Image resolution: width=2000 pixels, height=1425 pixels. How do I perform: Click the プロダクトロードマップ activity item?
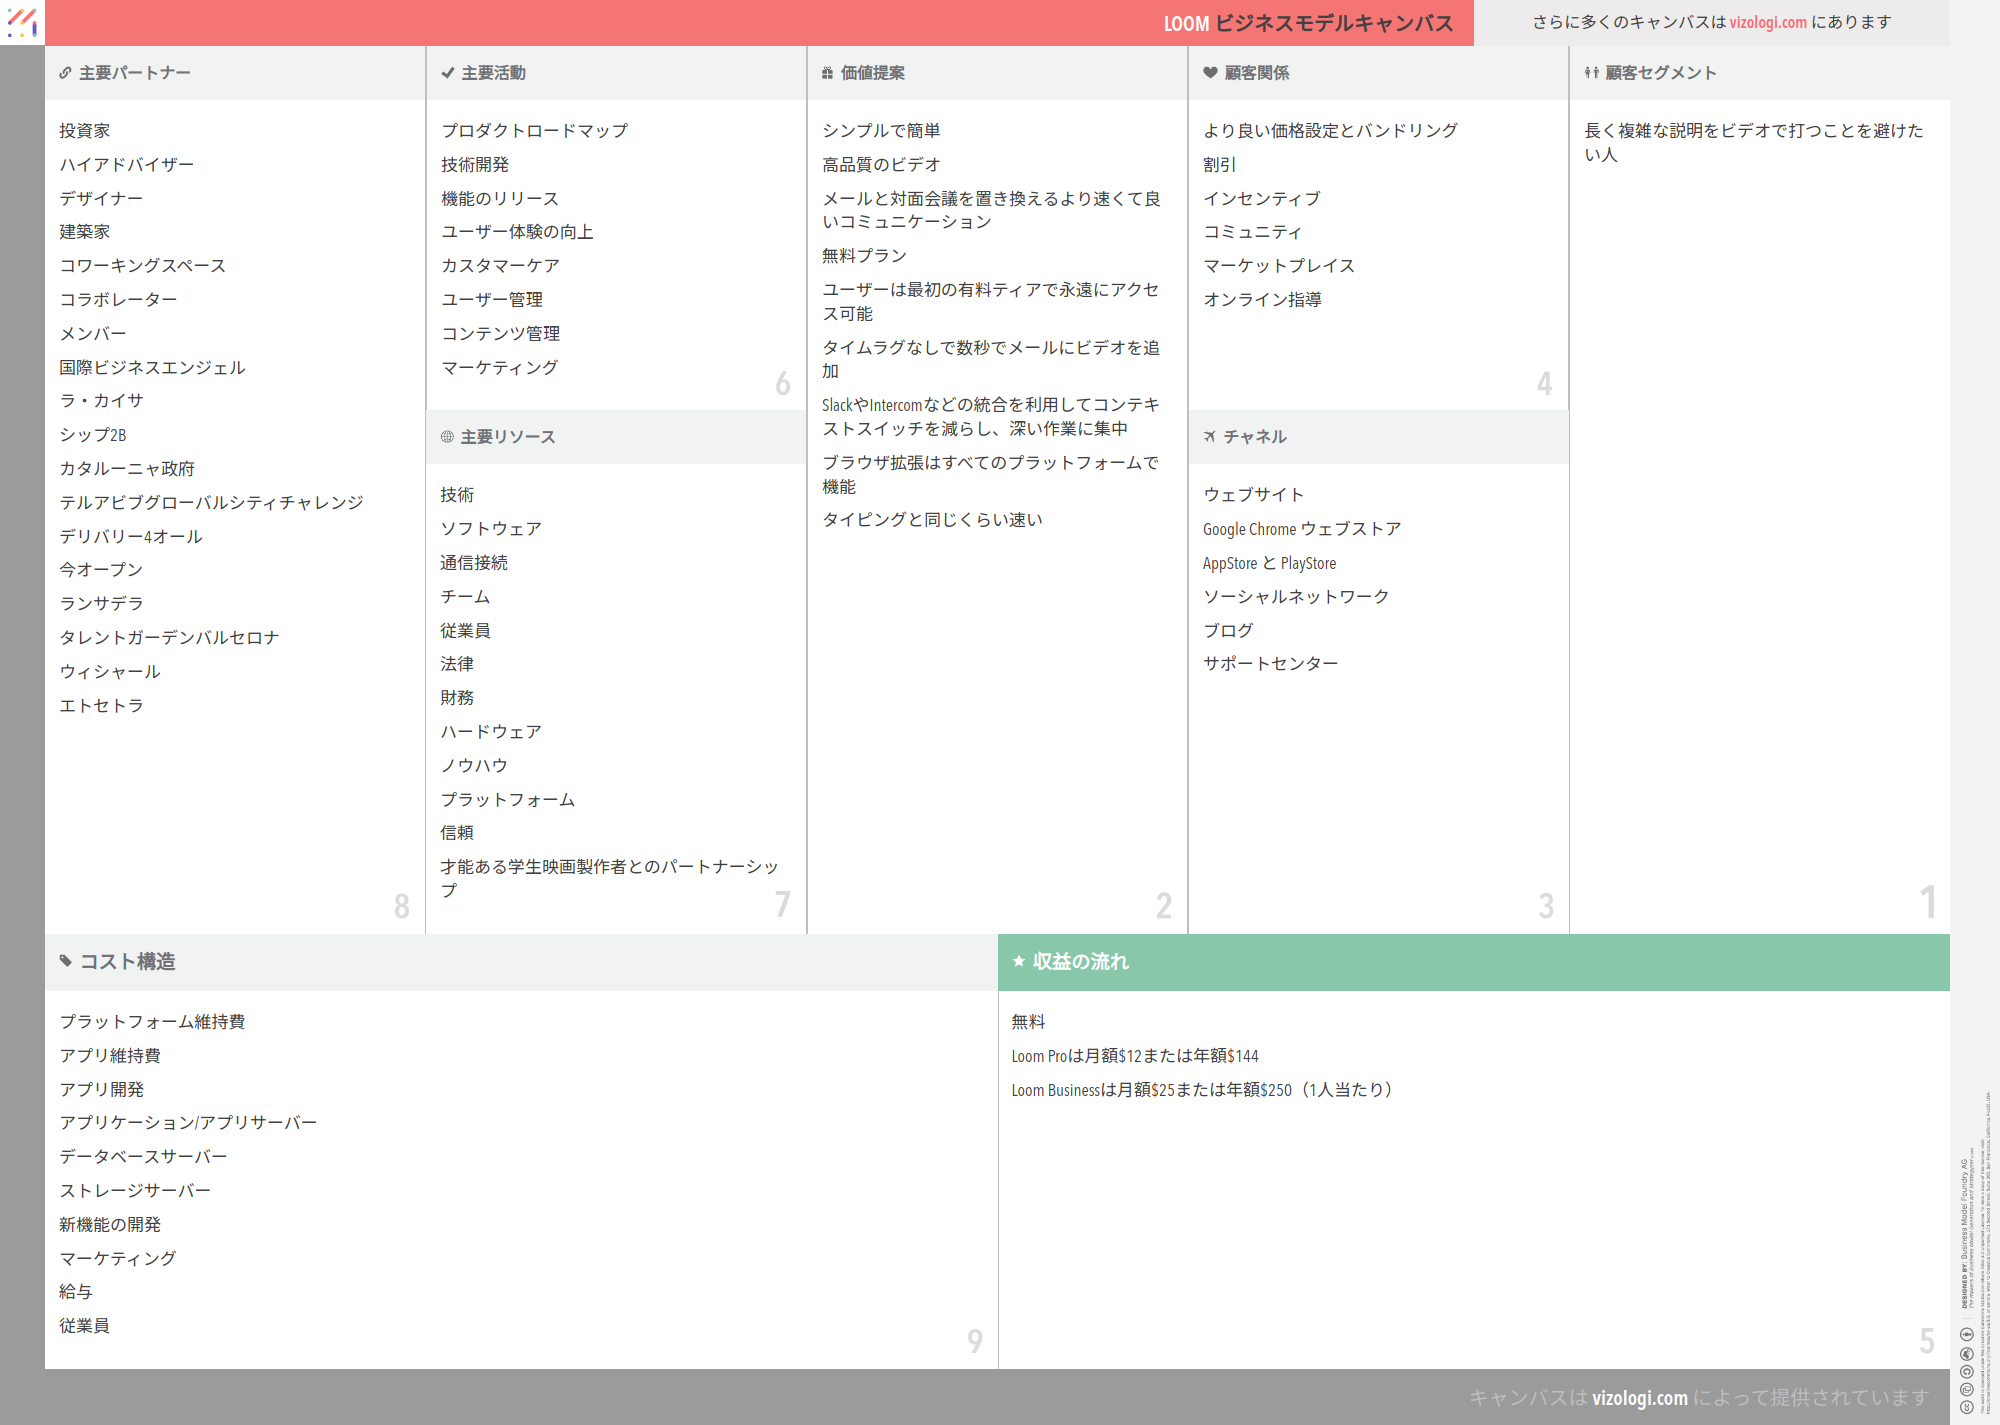coord(534,131)
